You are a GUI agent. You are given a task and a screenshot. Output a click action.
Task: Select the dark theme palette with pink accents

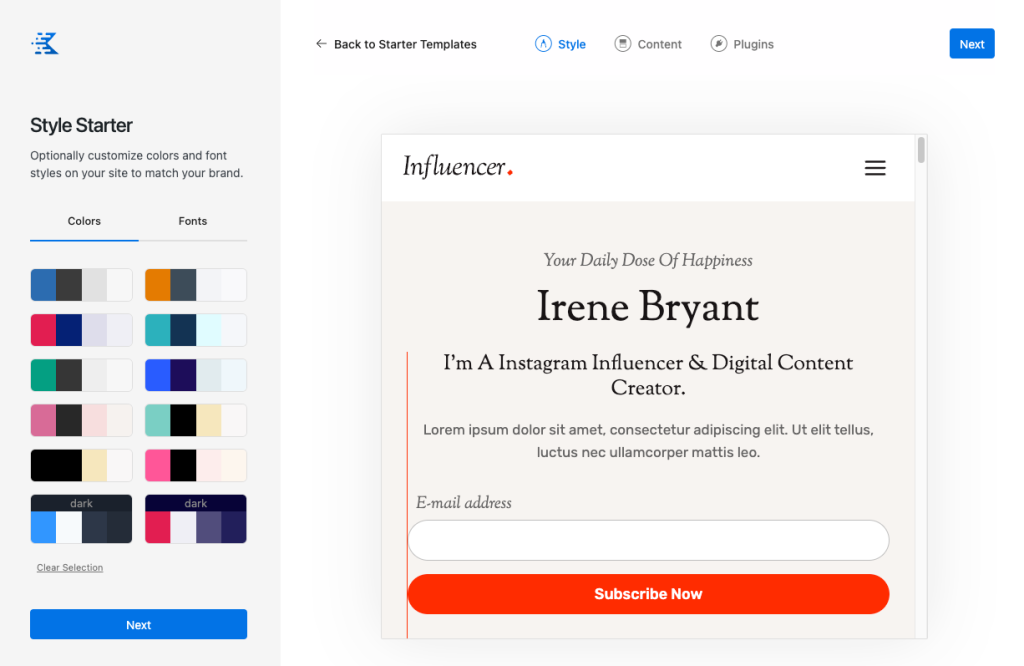[195, 518]
